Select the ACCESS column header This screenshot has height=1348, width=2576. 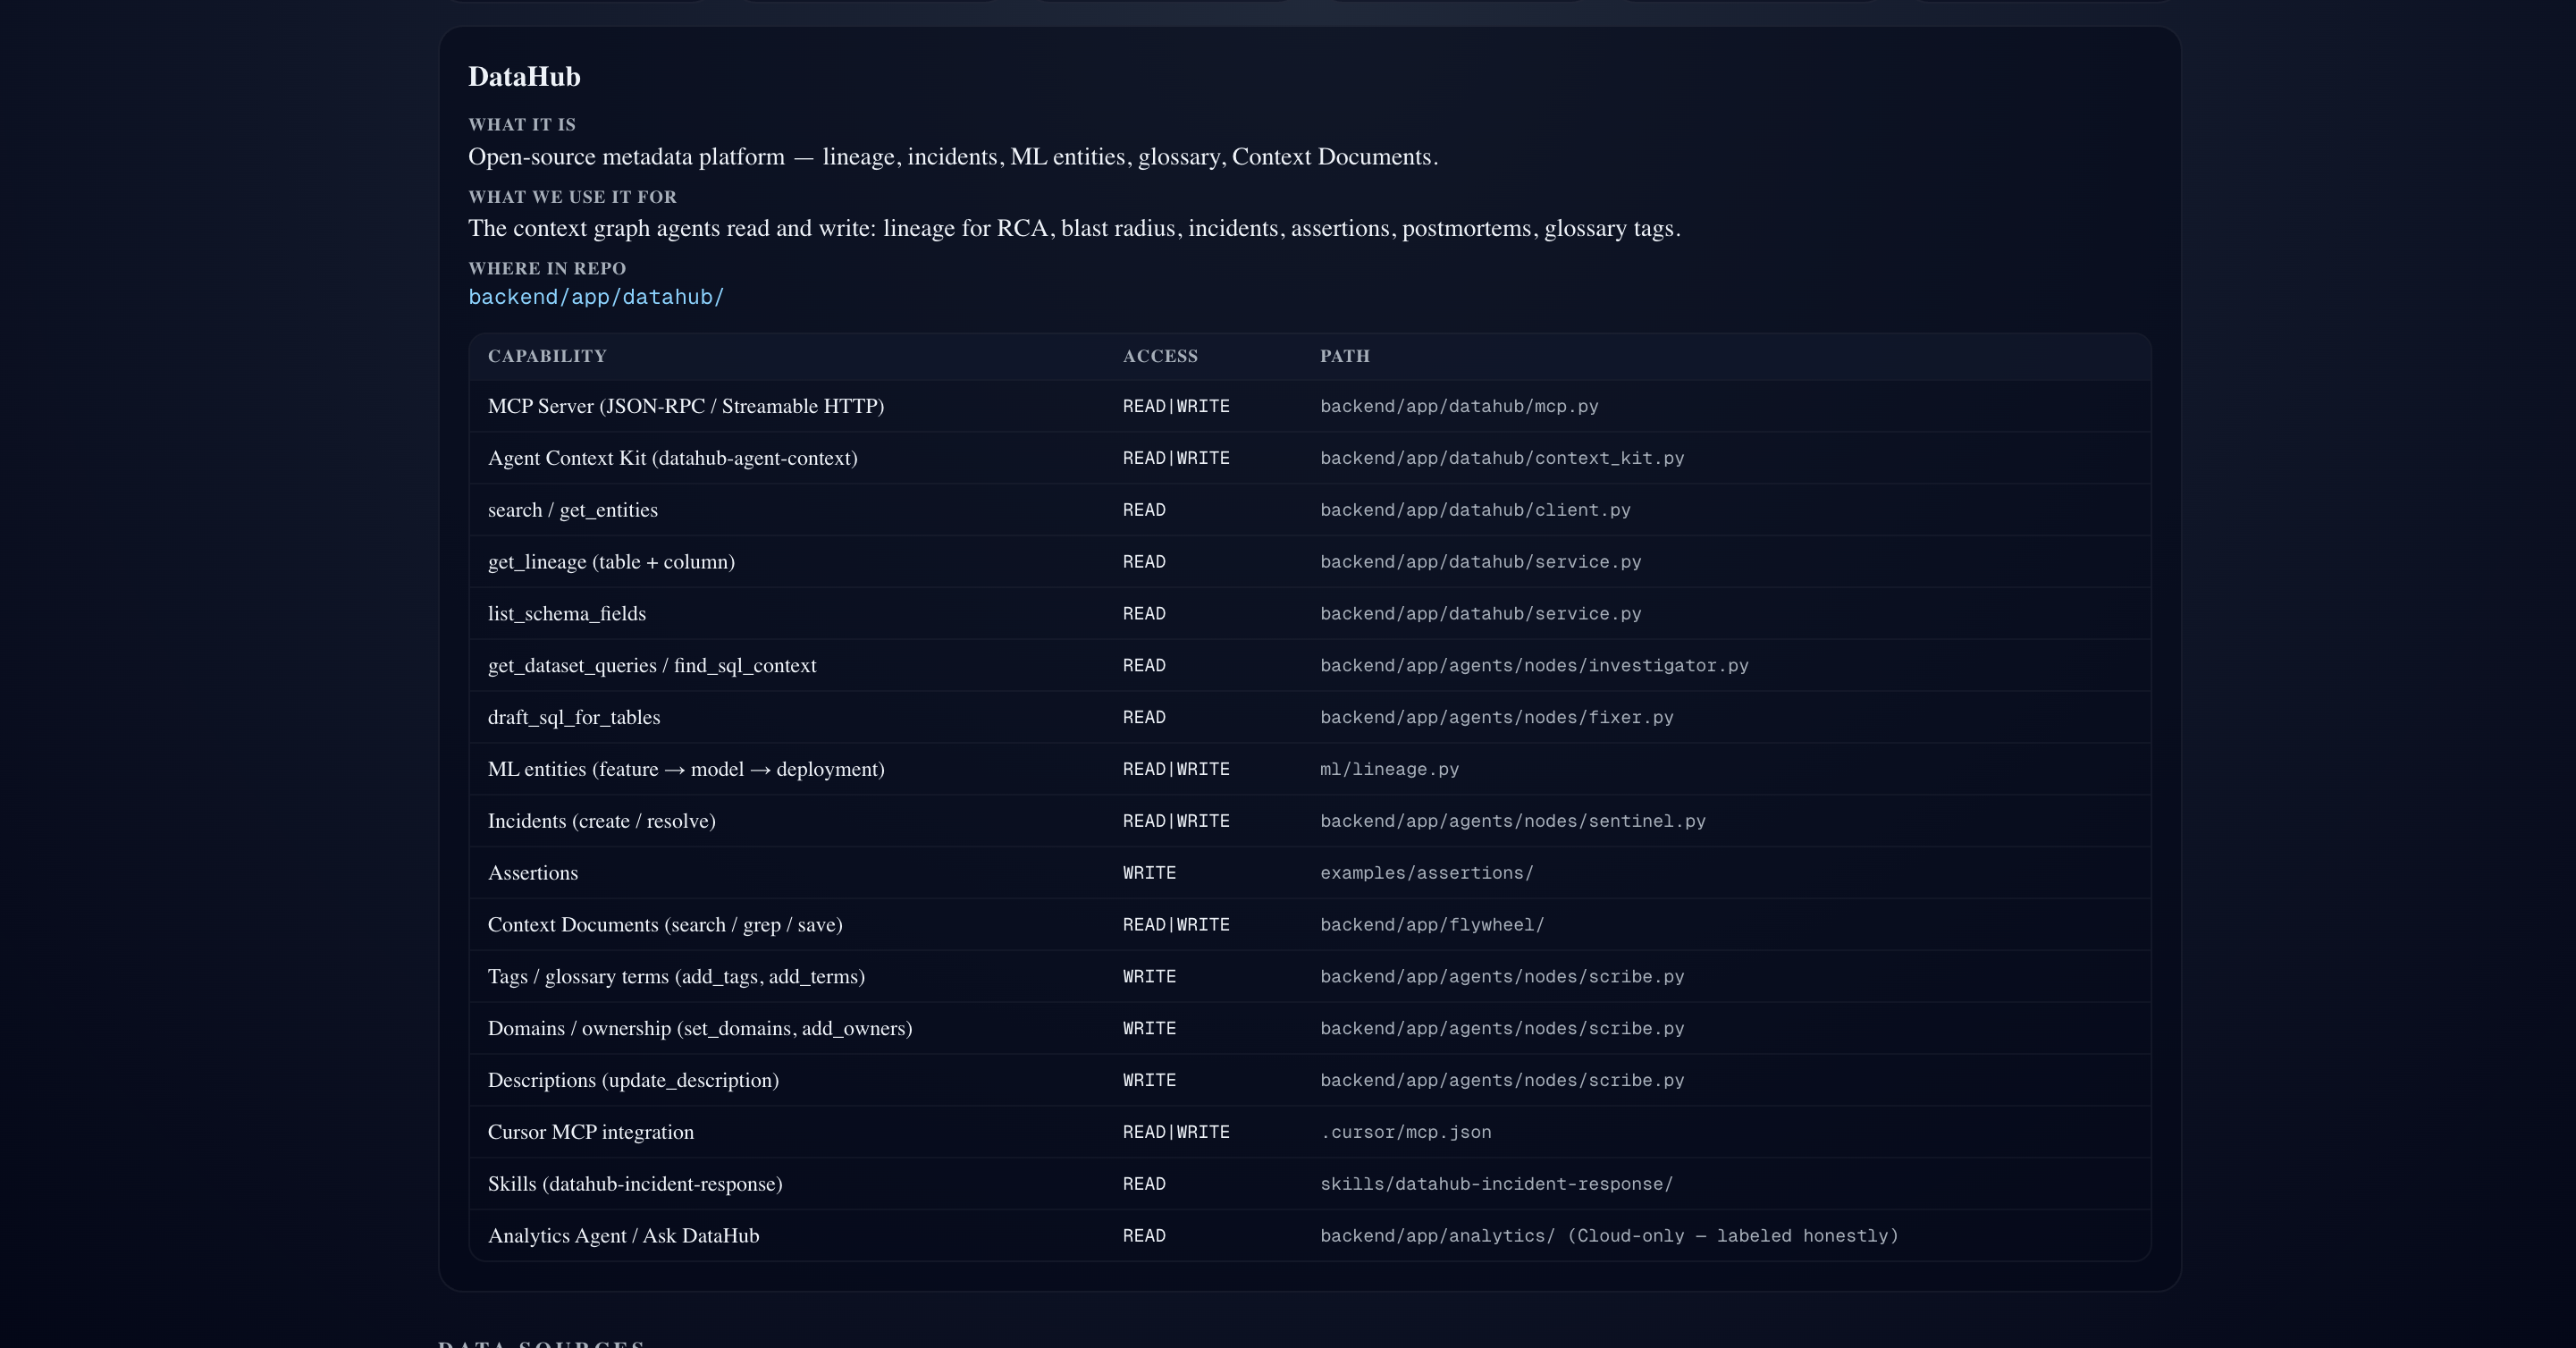click(x=1160, y=356)
